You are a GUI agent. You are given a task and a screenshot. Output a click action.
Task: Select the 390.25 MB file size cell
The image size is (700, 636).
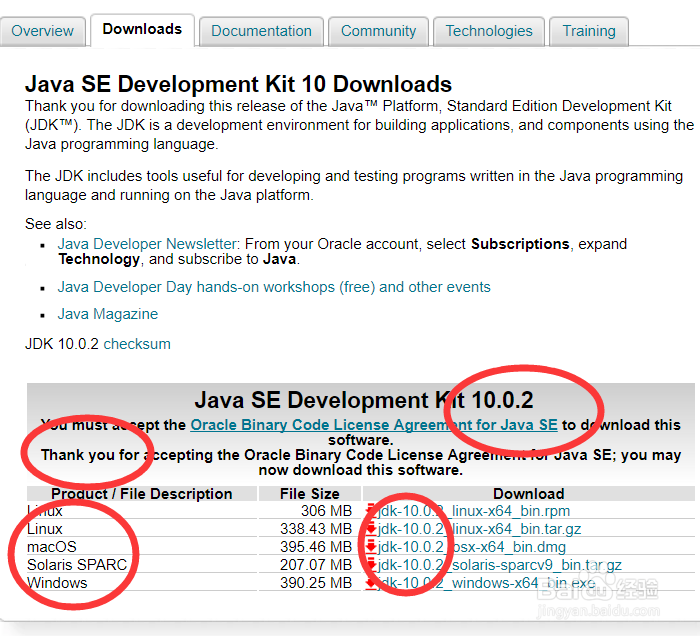pos(316,583)
